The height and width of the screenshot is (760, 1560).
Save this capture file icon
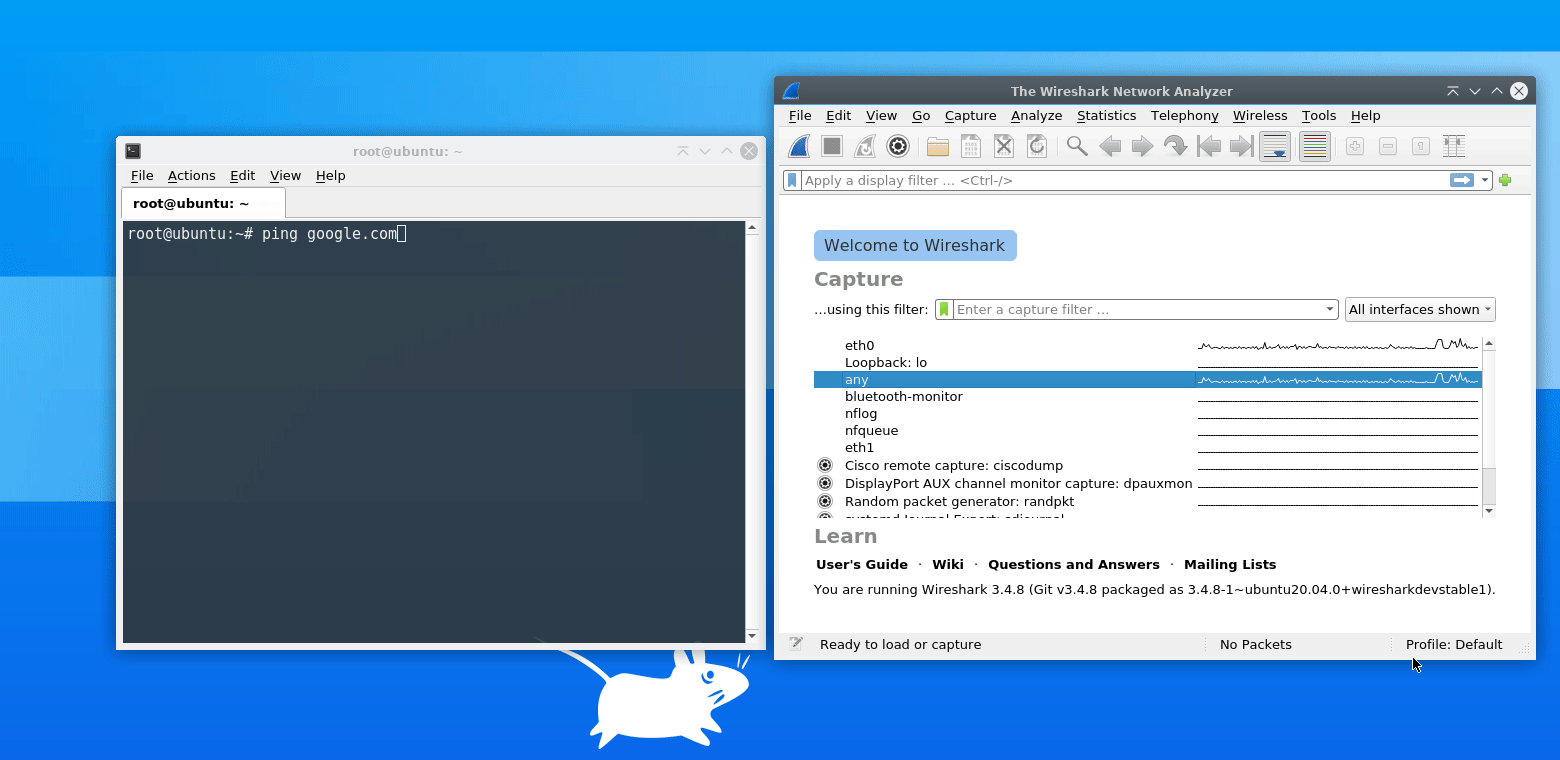point(971,147)
